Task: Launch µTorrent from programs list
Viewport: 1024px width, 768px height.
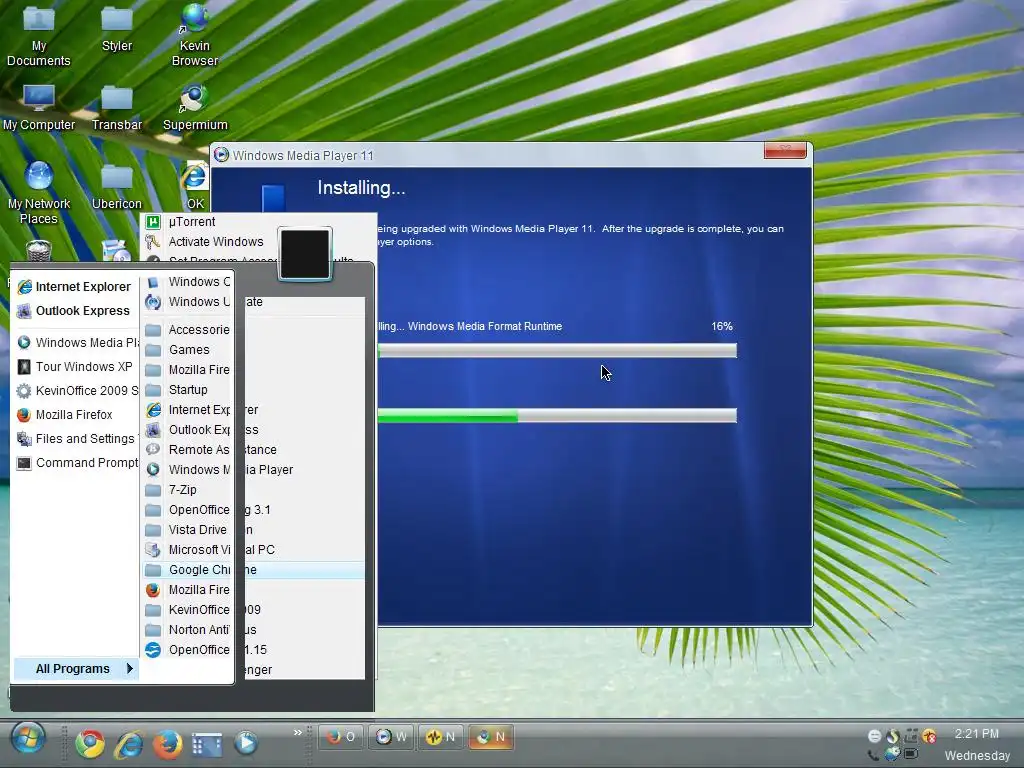Action: [258, 222]
